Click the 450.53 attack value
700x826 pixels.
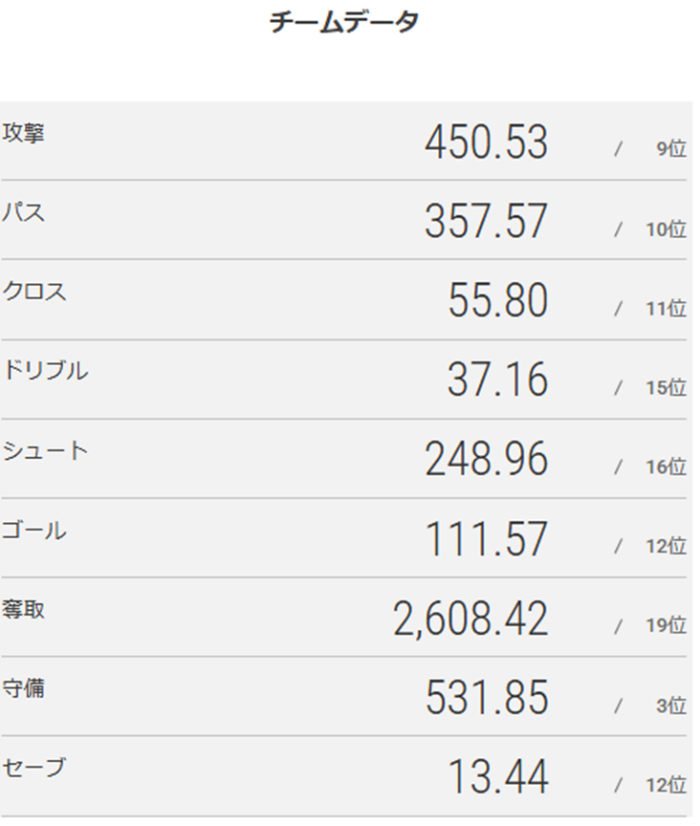(486, 143)
